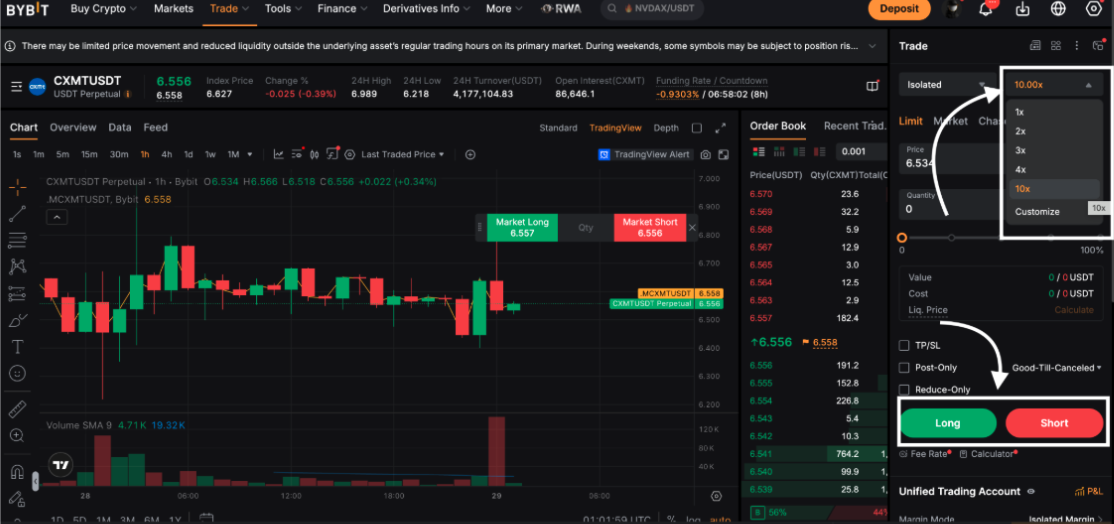Expand chart to fullscreen

[720, 128]
